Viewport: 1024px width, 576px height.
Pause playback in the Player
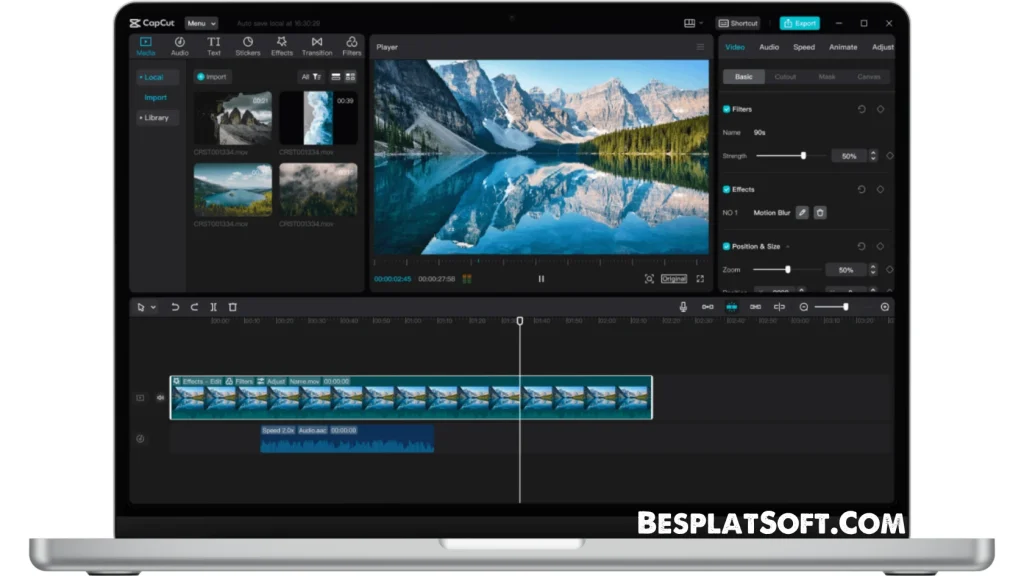click(541, 279)
